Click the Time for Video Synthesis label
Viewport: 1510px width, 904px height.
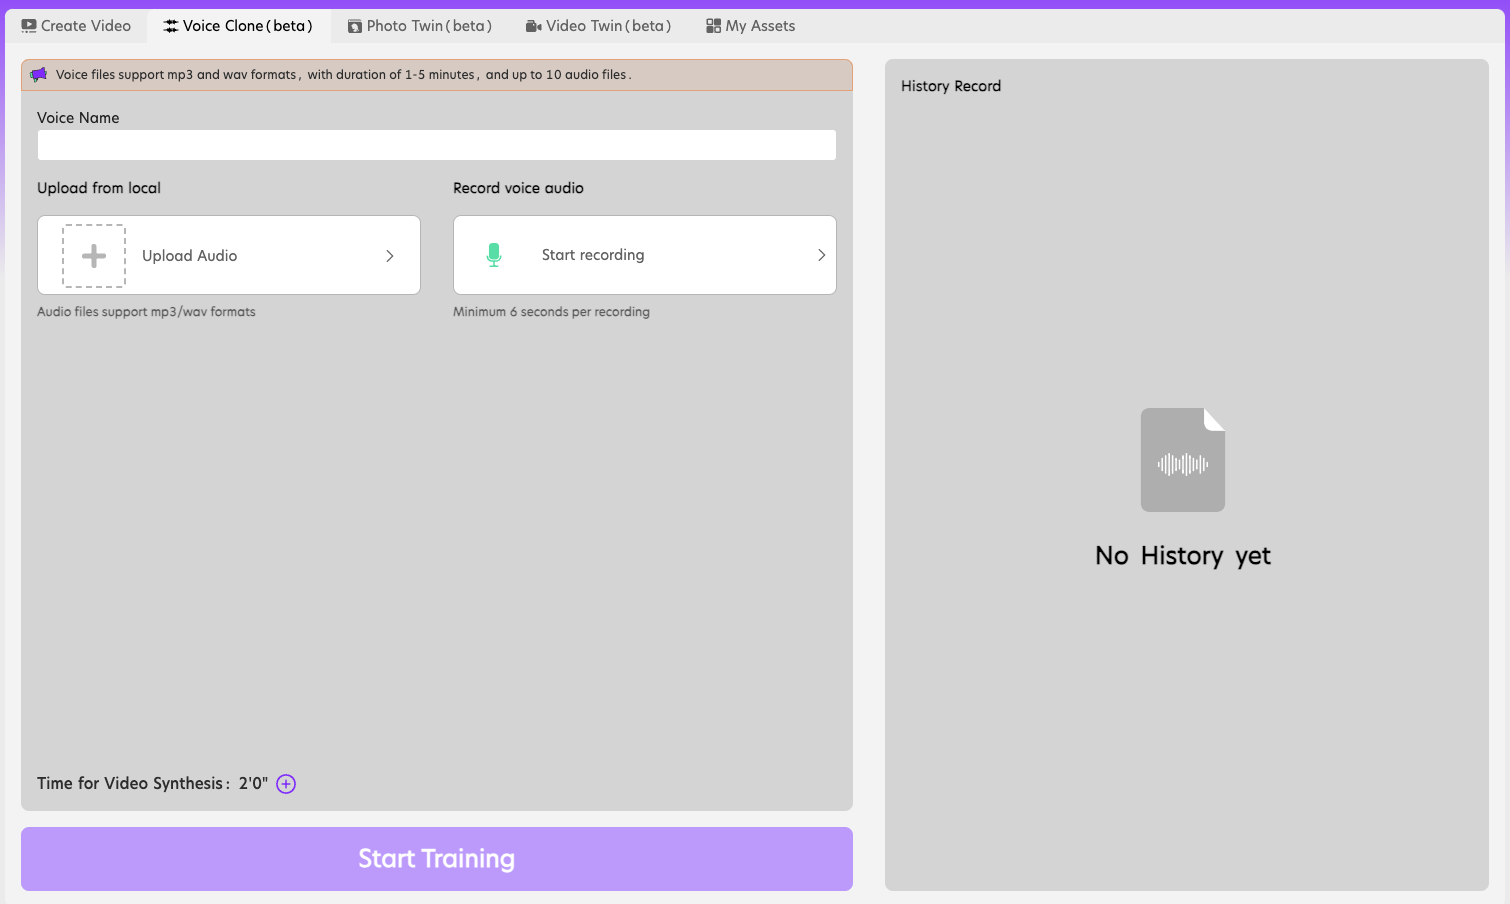[x=133, y=784]
